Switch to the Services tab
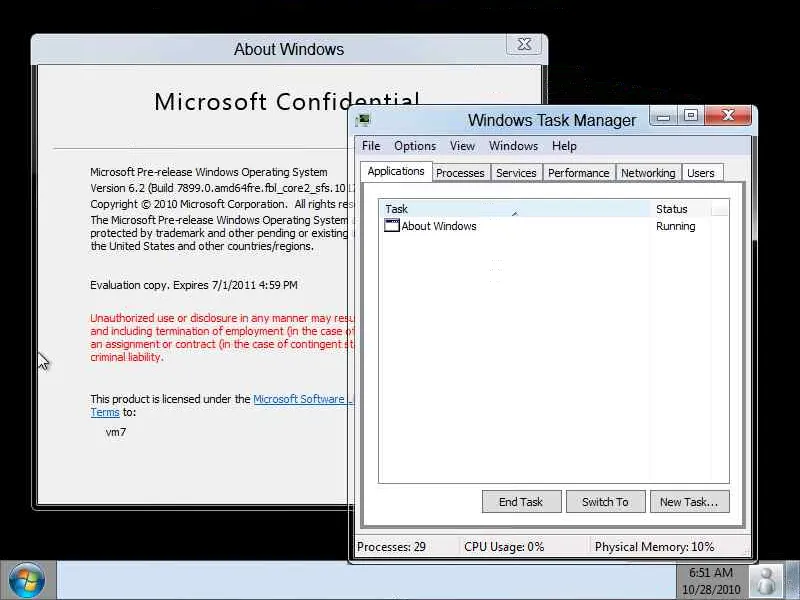This screenshot has width=800, height=600. pyautogui.click(x=516, y=173)
